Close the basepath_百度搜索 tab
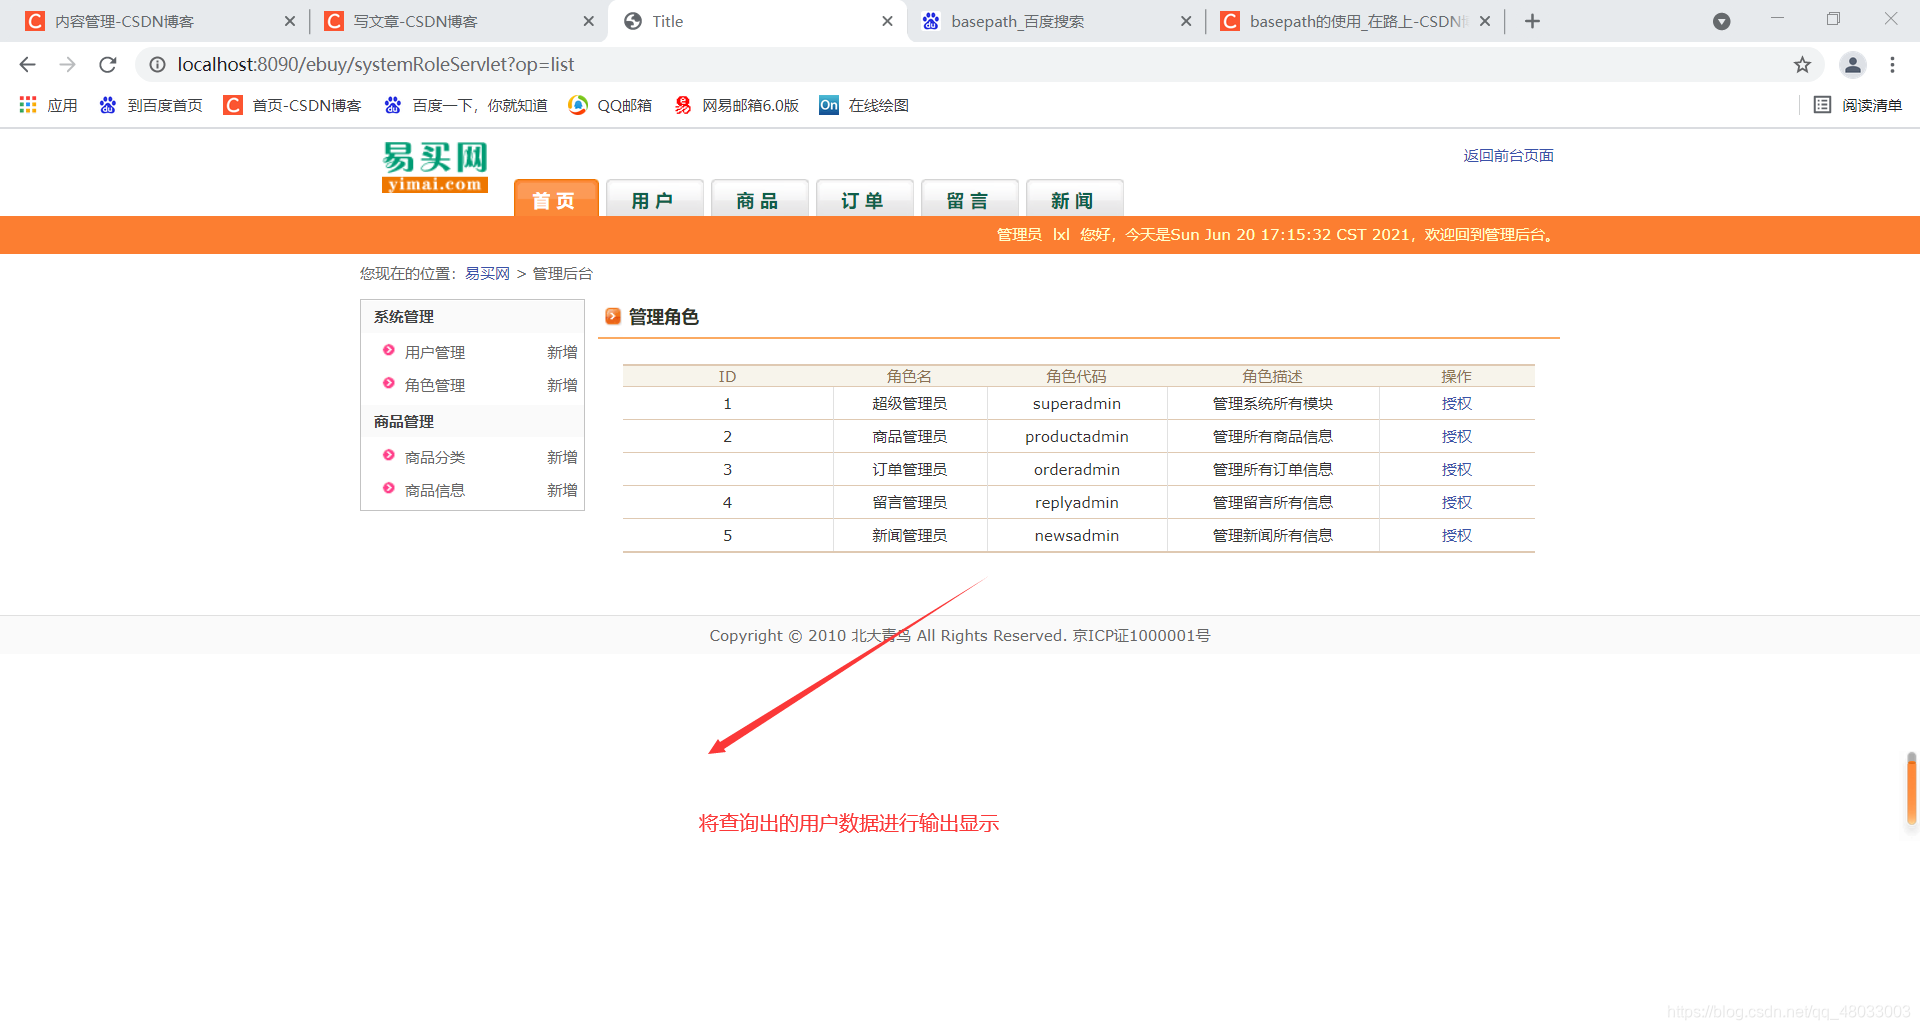This screenshot has width=1920, height=1030. (x=1186, y=21)
